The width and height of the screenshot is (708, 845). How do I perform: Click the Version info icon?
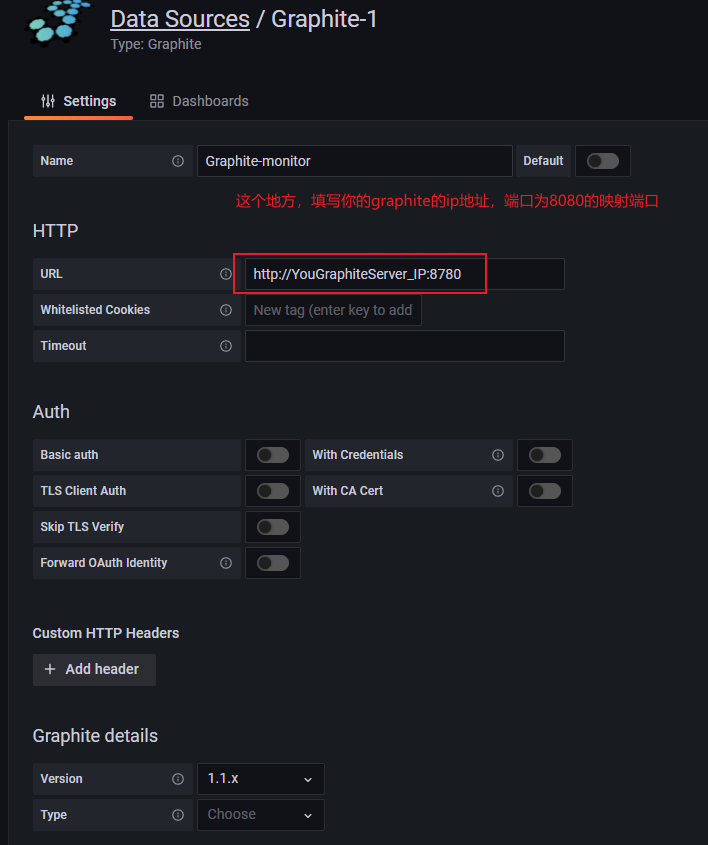pyautogui.click(x=178, y=779)
